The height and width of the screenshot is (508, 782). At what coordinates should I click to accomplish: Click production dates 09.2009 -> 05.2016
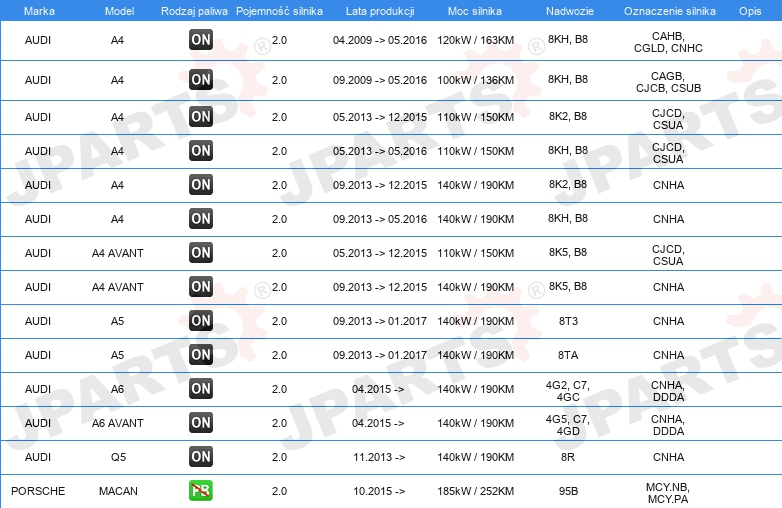(x=380, y=80)
